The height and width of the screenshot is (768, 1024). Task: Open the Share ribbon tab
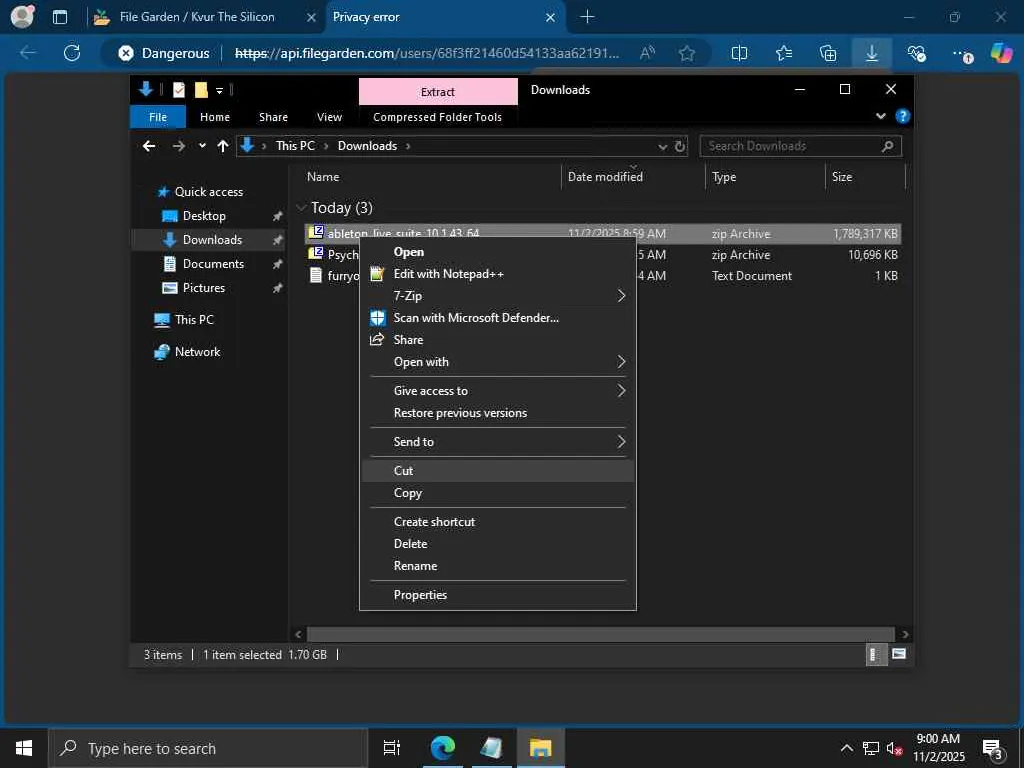273,117
